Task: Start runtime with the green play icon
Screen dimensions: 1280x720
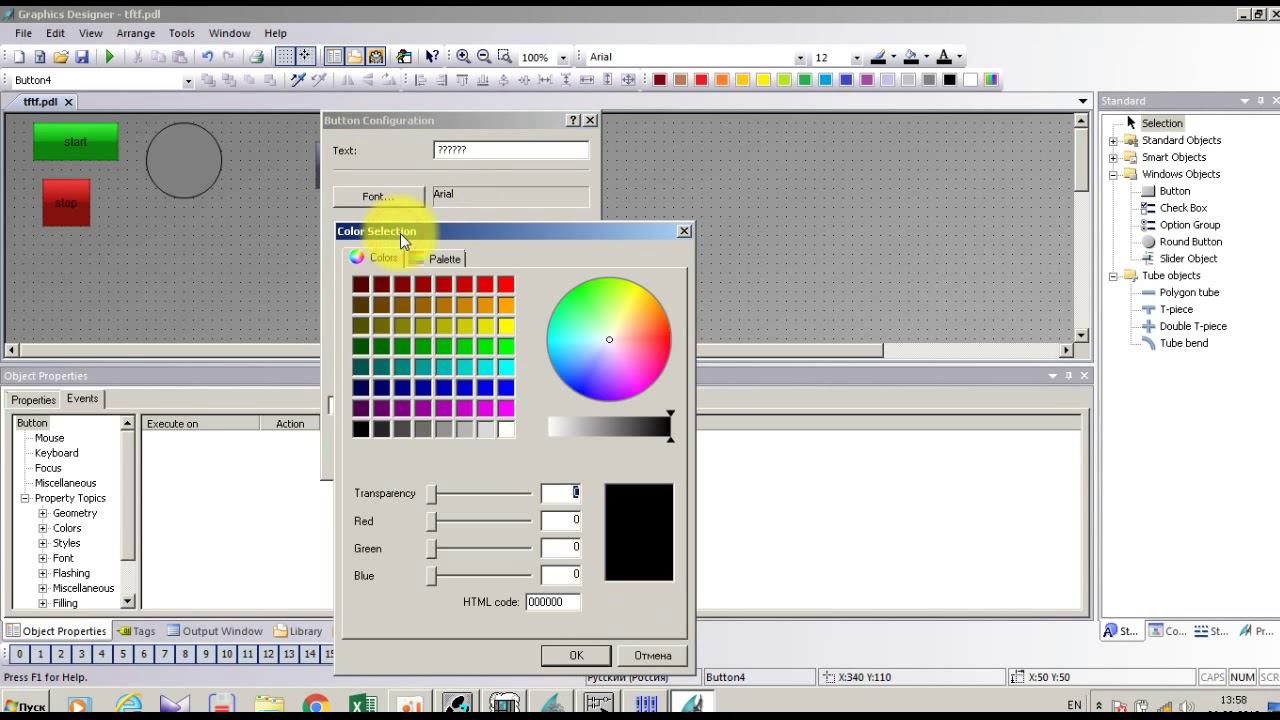Action: tap(110, 57)
